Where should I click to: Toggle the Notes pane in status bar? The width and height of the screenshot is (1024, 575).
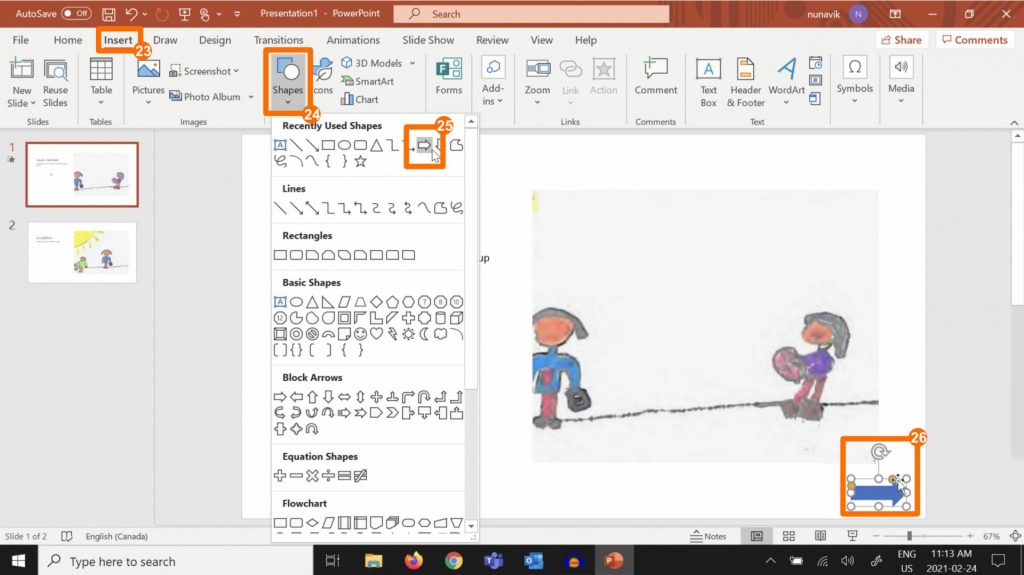click(x=708, y=536)
